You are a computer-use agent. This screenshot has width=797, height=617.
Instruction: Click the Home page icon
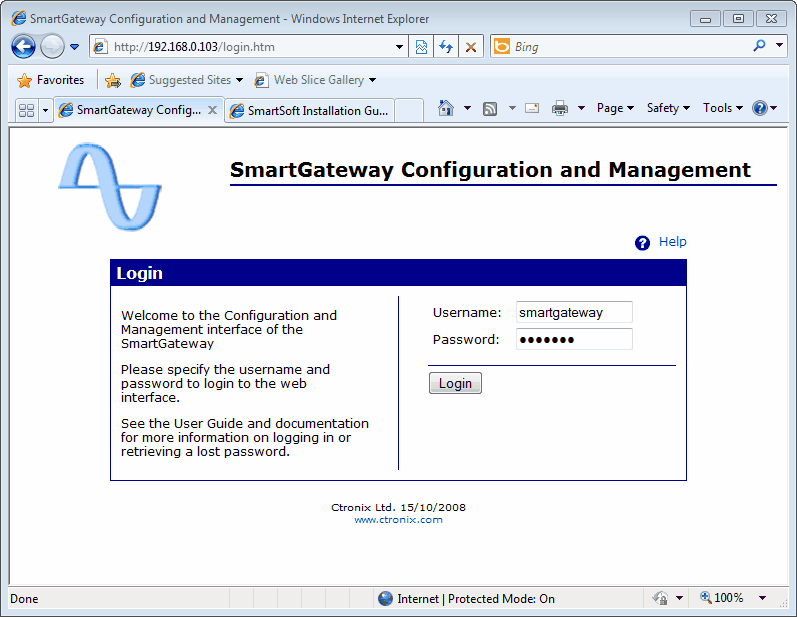[446, 108]
